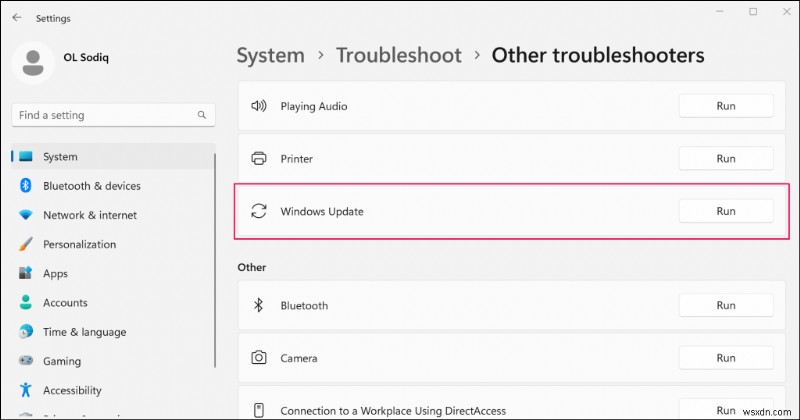Click the Camera label text

pyautogui.click(x=298, y=358)
